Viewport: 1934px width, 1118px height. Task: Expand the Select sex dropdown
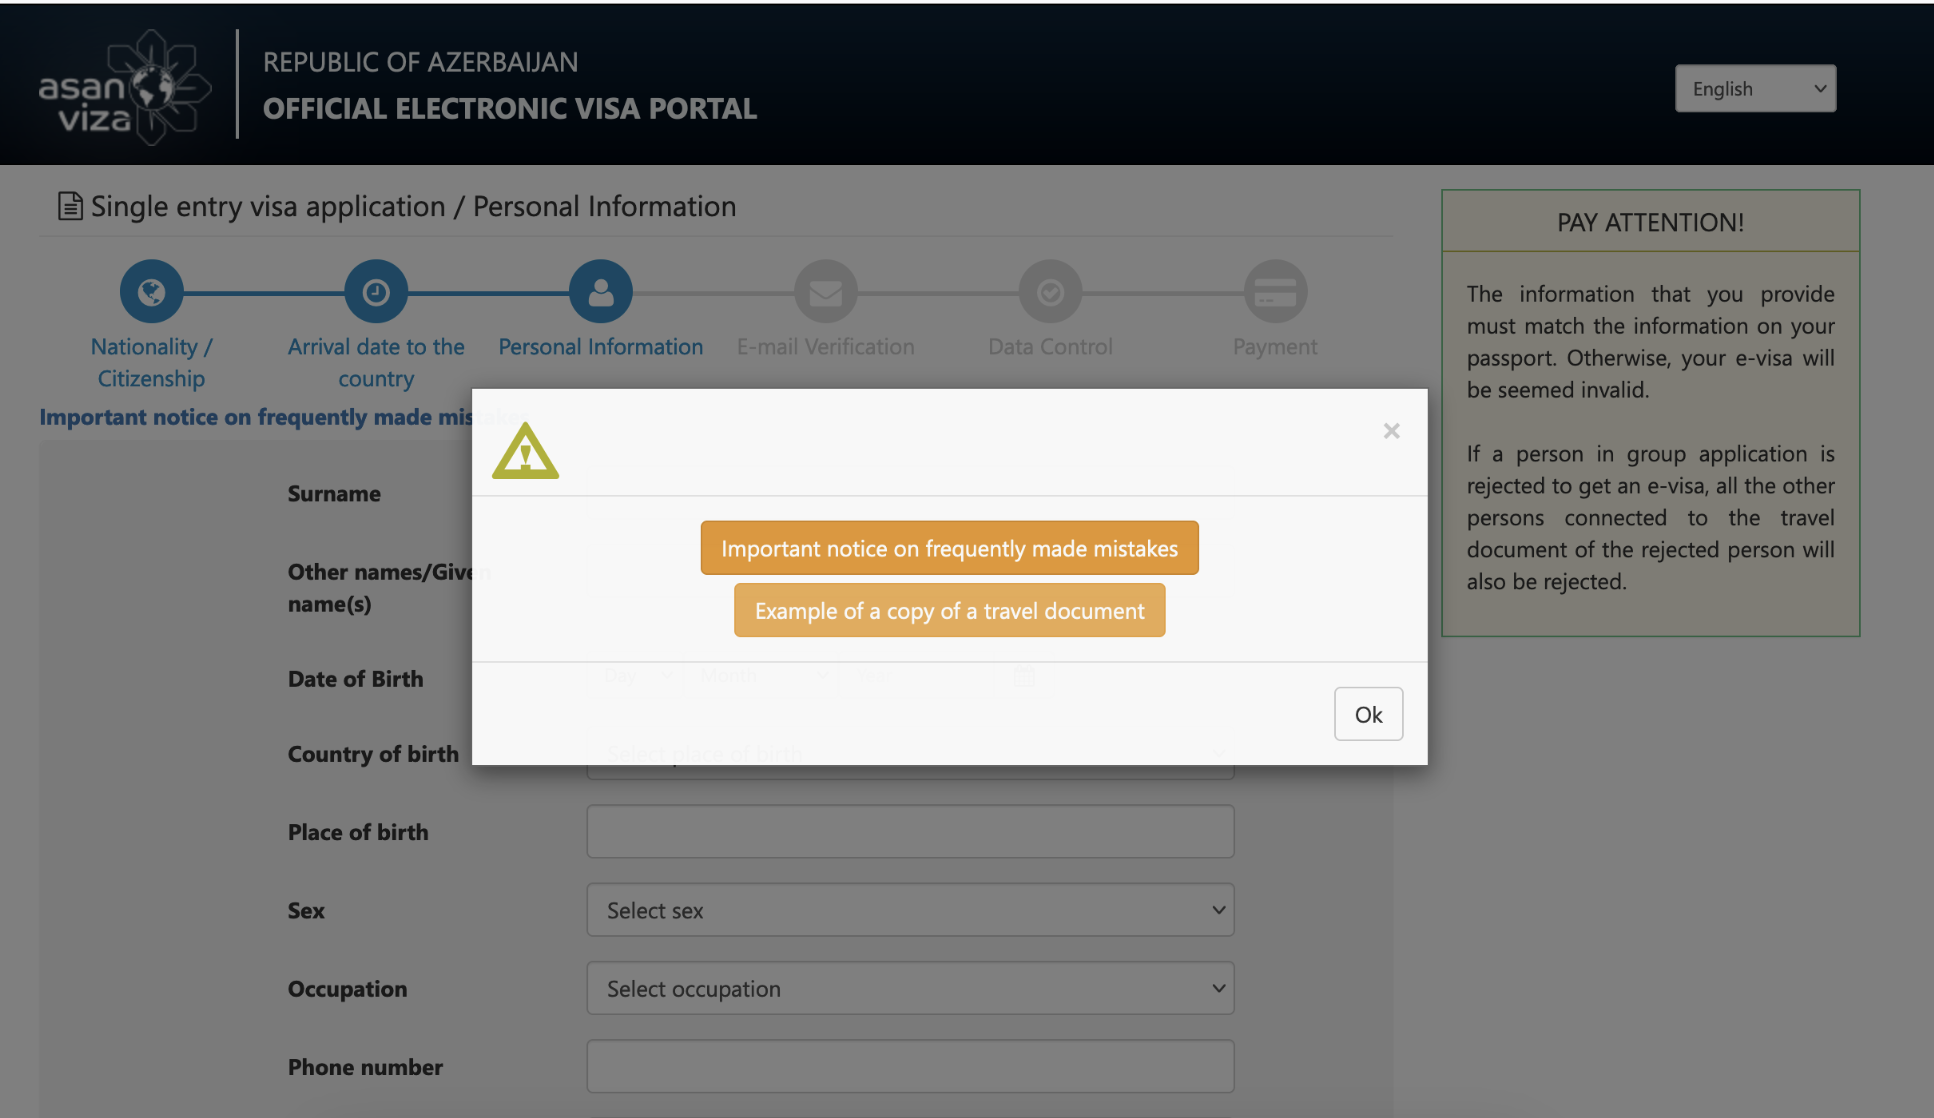910,910
